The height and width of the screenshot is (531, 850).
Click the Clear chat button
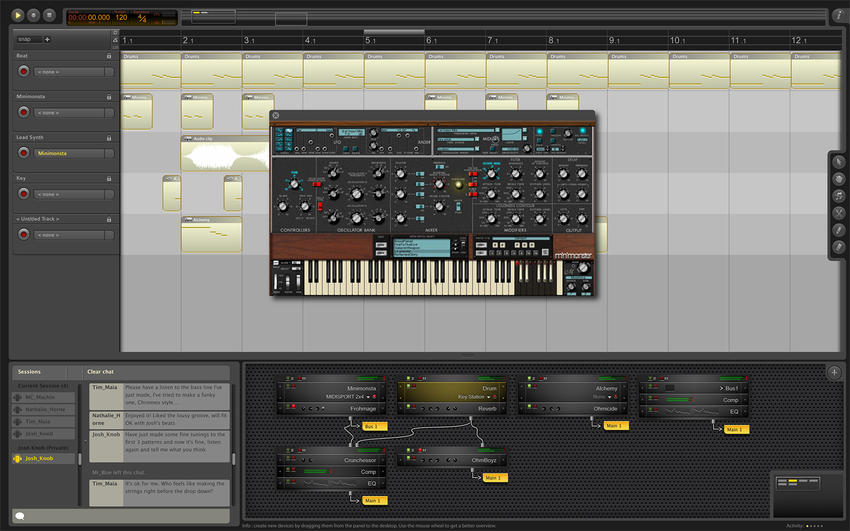pos(100,372)
